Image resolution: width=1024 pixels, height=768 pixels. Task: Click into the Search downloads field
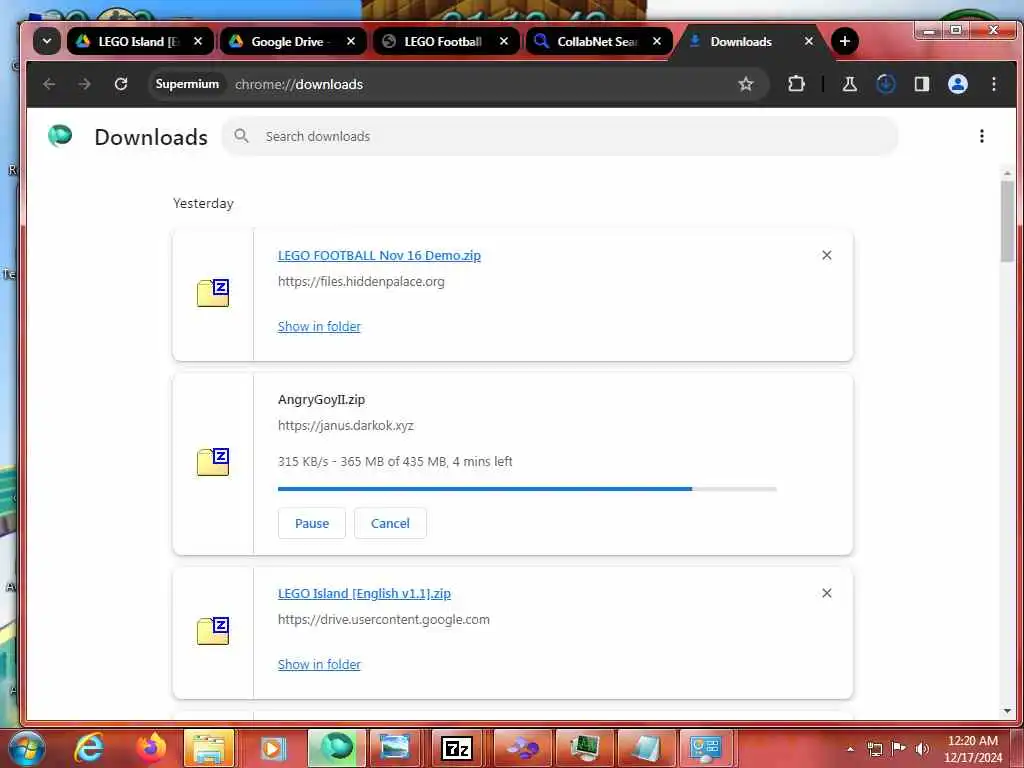560,136
